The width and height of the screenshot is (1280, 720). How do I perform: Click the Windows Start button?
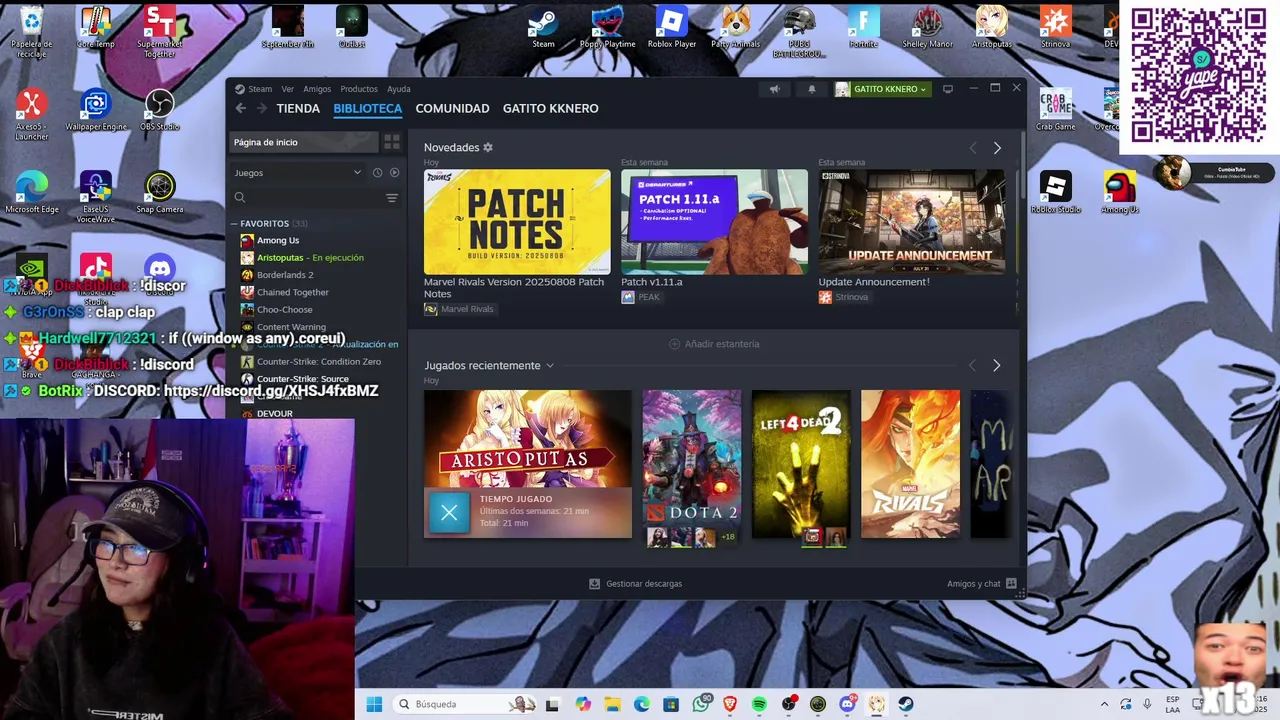[x=374, y=704]
